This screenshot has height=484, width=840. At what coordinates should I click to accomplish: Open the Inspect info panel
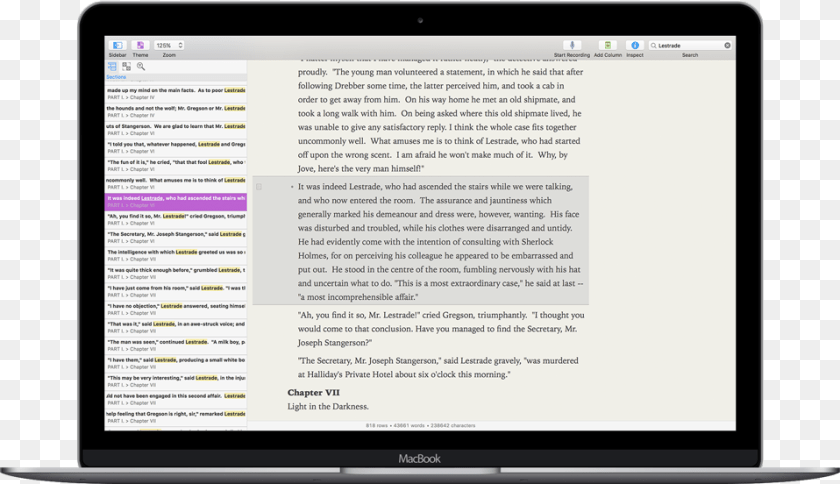coord(634,46)
